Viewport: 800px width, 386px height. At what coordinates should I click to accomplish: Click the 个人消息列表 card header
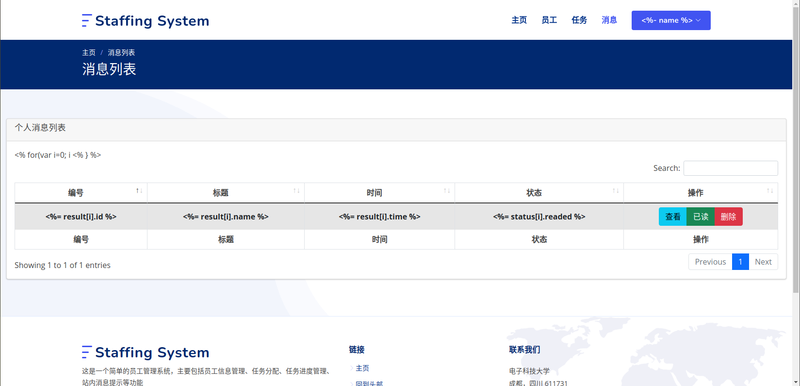coord(396,130)
